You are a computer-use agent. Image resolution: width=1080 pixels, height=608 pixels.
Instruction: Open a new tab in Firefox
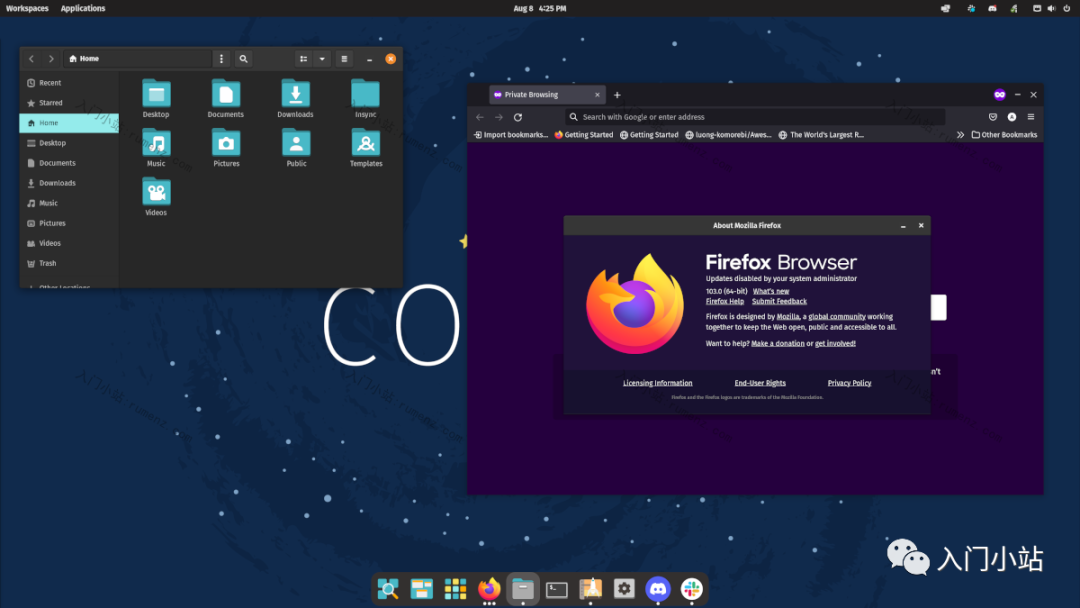coord(617,95)
